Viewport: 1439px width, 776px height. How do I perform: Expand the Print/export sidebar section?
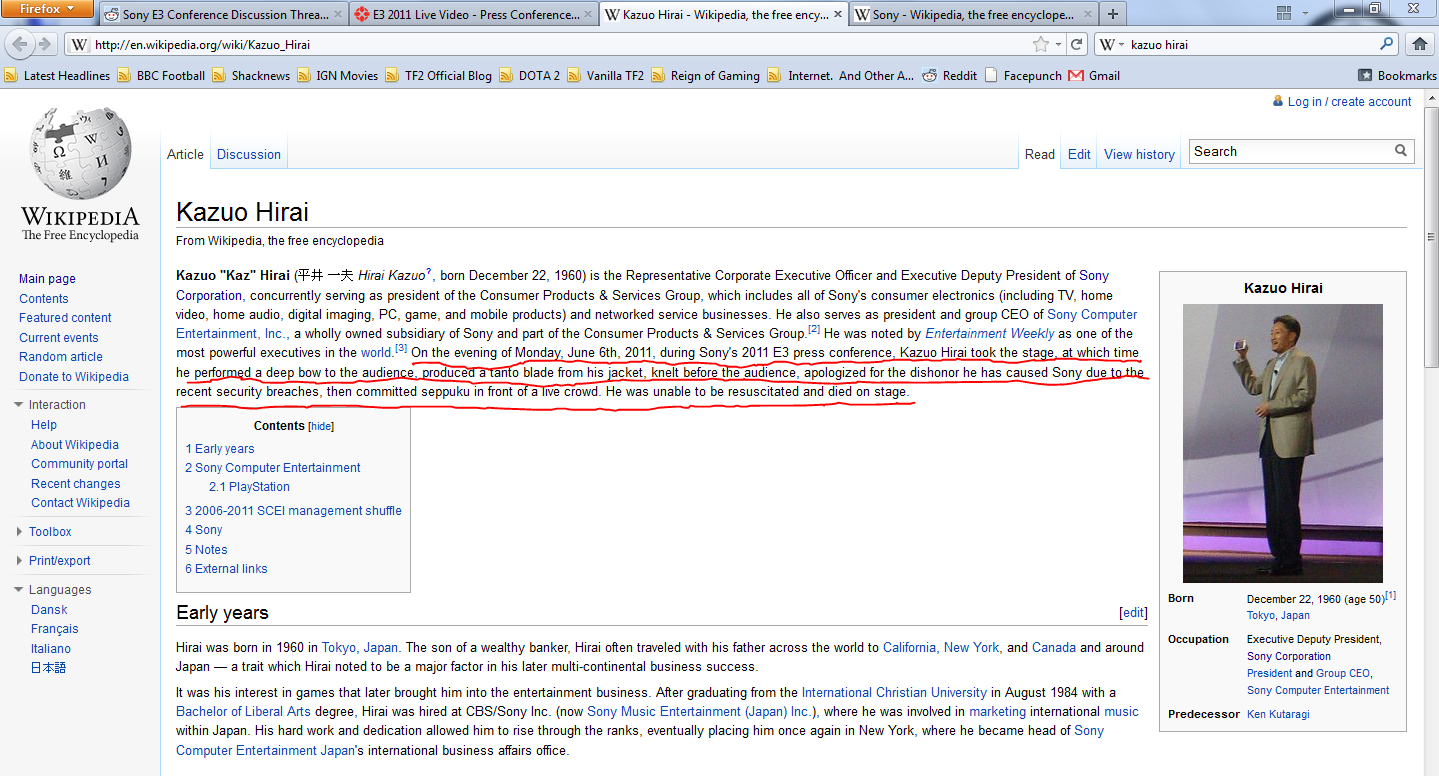19,561
